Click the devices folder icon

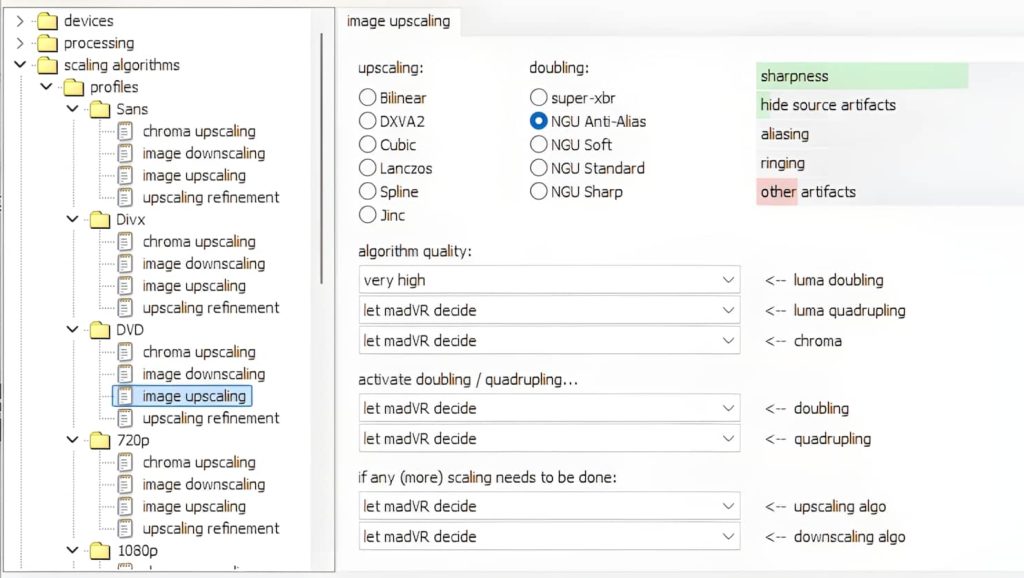(47, 21)
